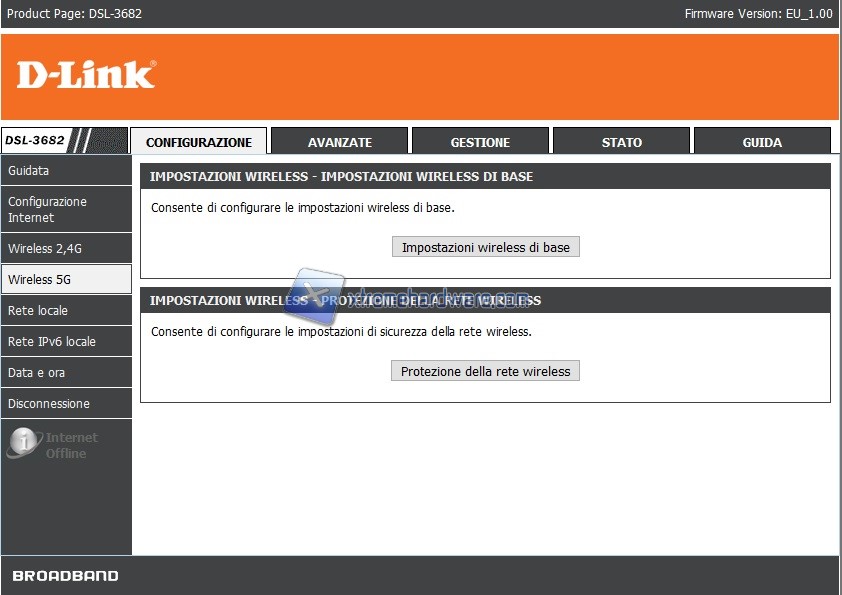Screen dimensions: 842x595
Task: Open the GUIDA tab
Action: (762, 142)
